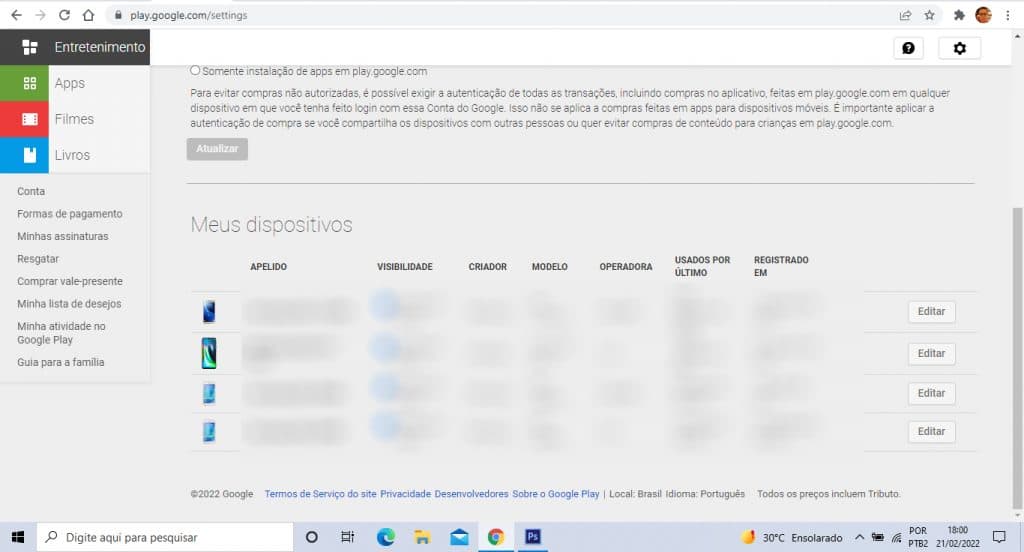Open Termos de Serviço do site link

pyautogui.click(x=320, y=494)
